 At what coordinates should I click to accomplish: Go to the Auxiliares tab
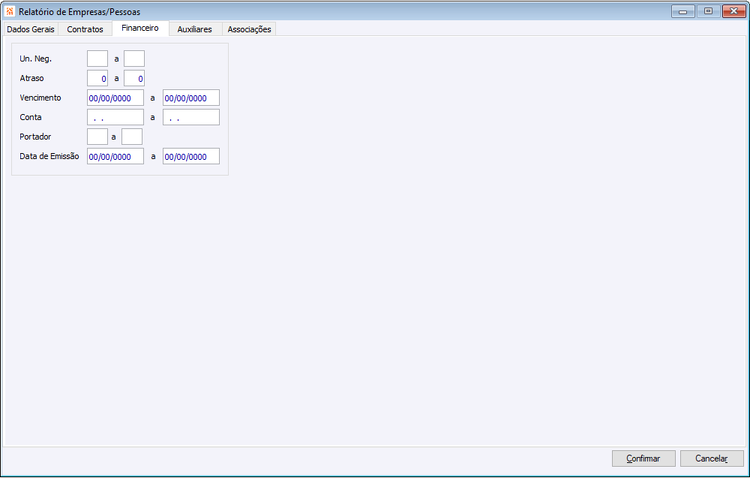[x=195, y=29]
